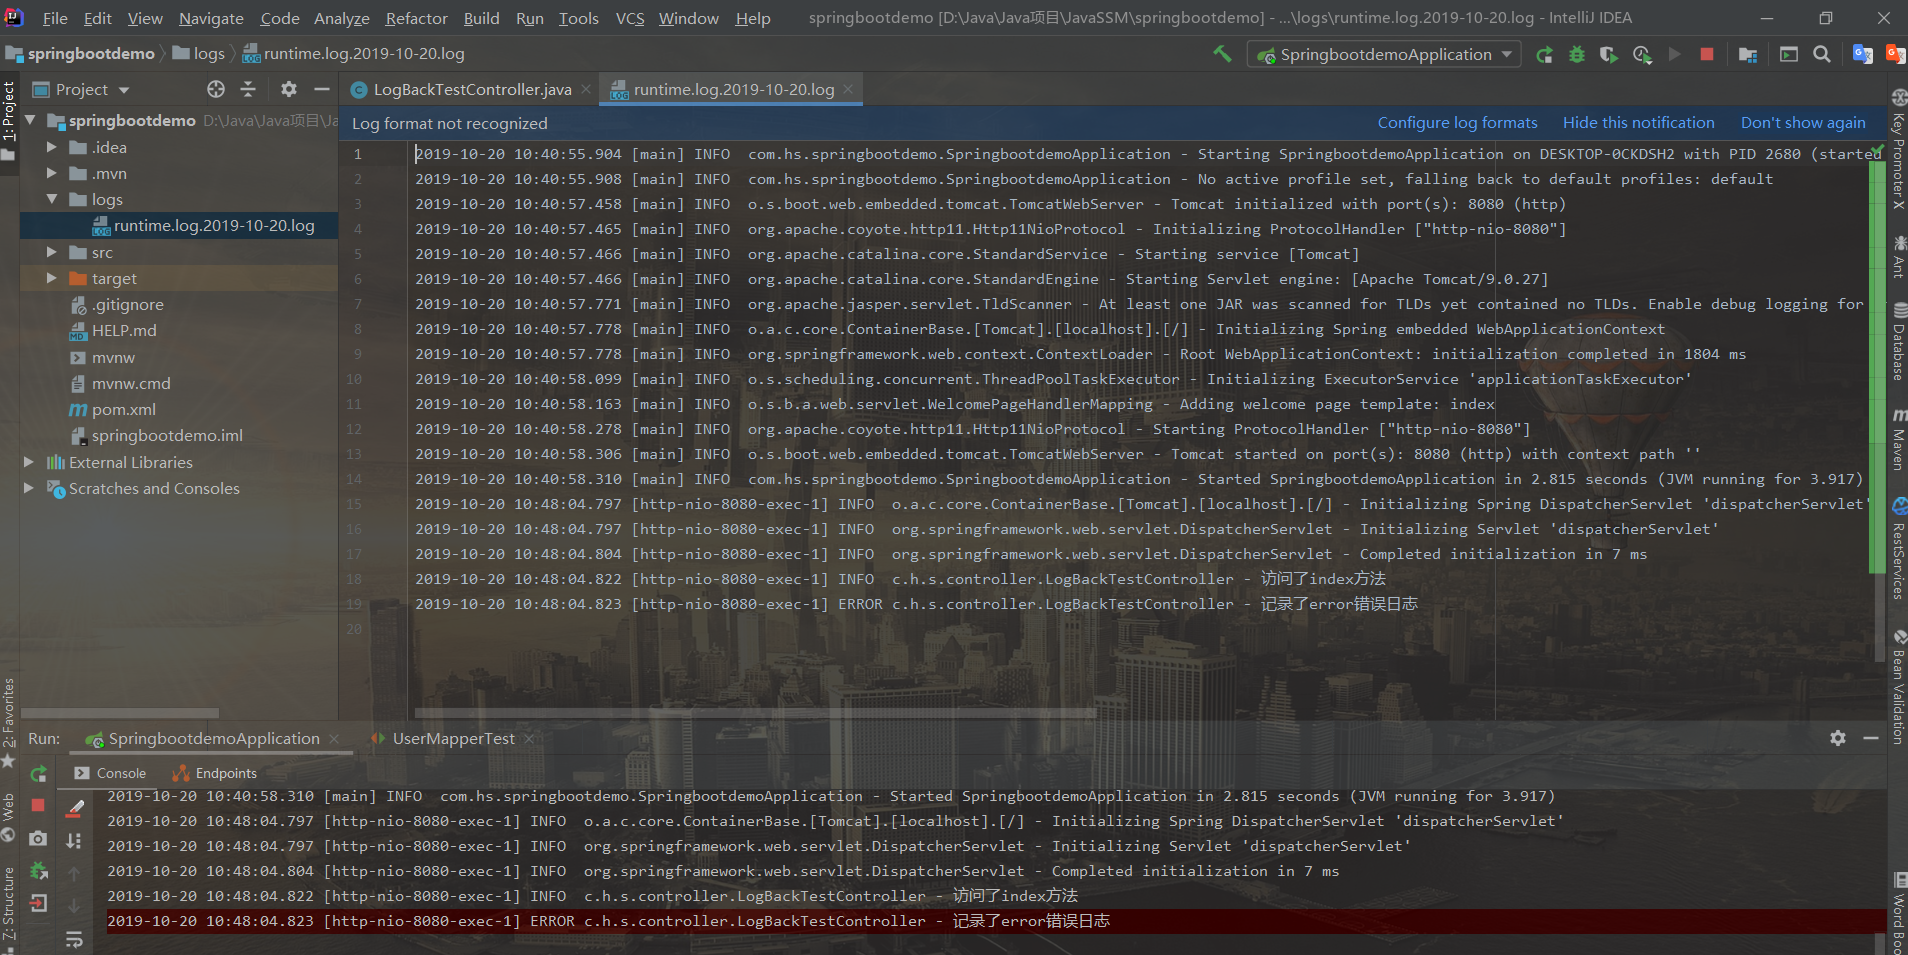Click Don't show again link

[x=1802, y=122]
